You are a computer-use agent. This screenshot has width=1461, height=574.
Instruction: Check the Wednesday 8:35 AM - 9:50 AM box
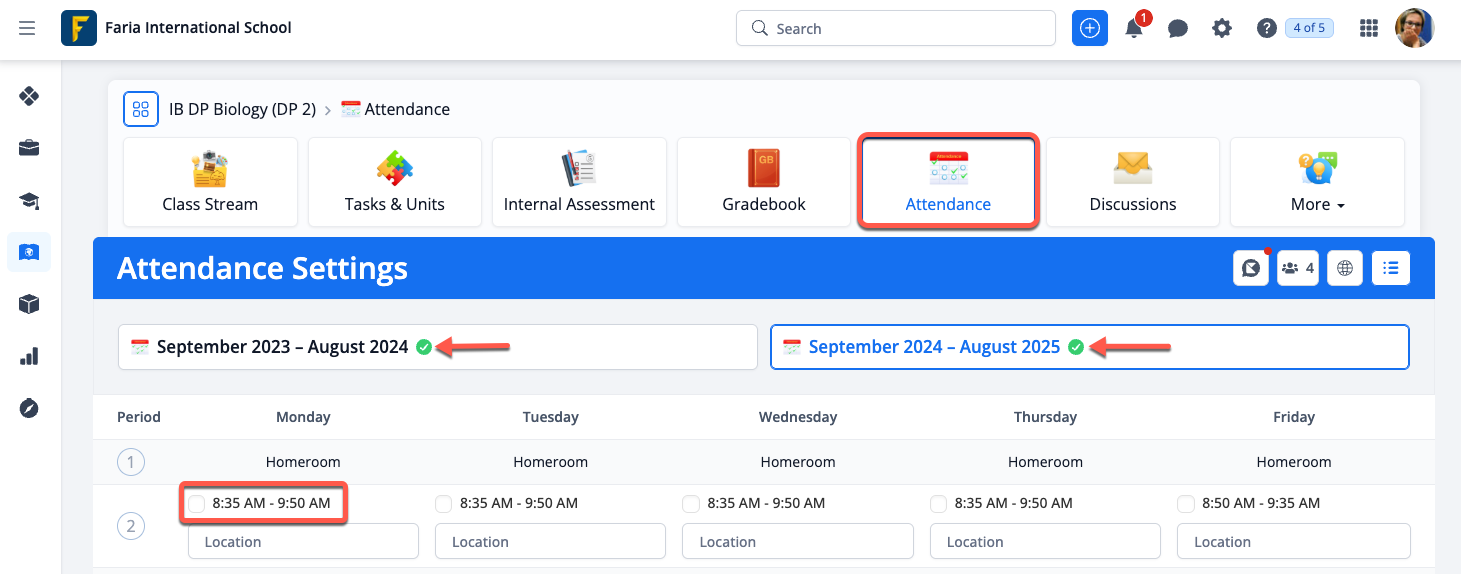click(691, 504)
